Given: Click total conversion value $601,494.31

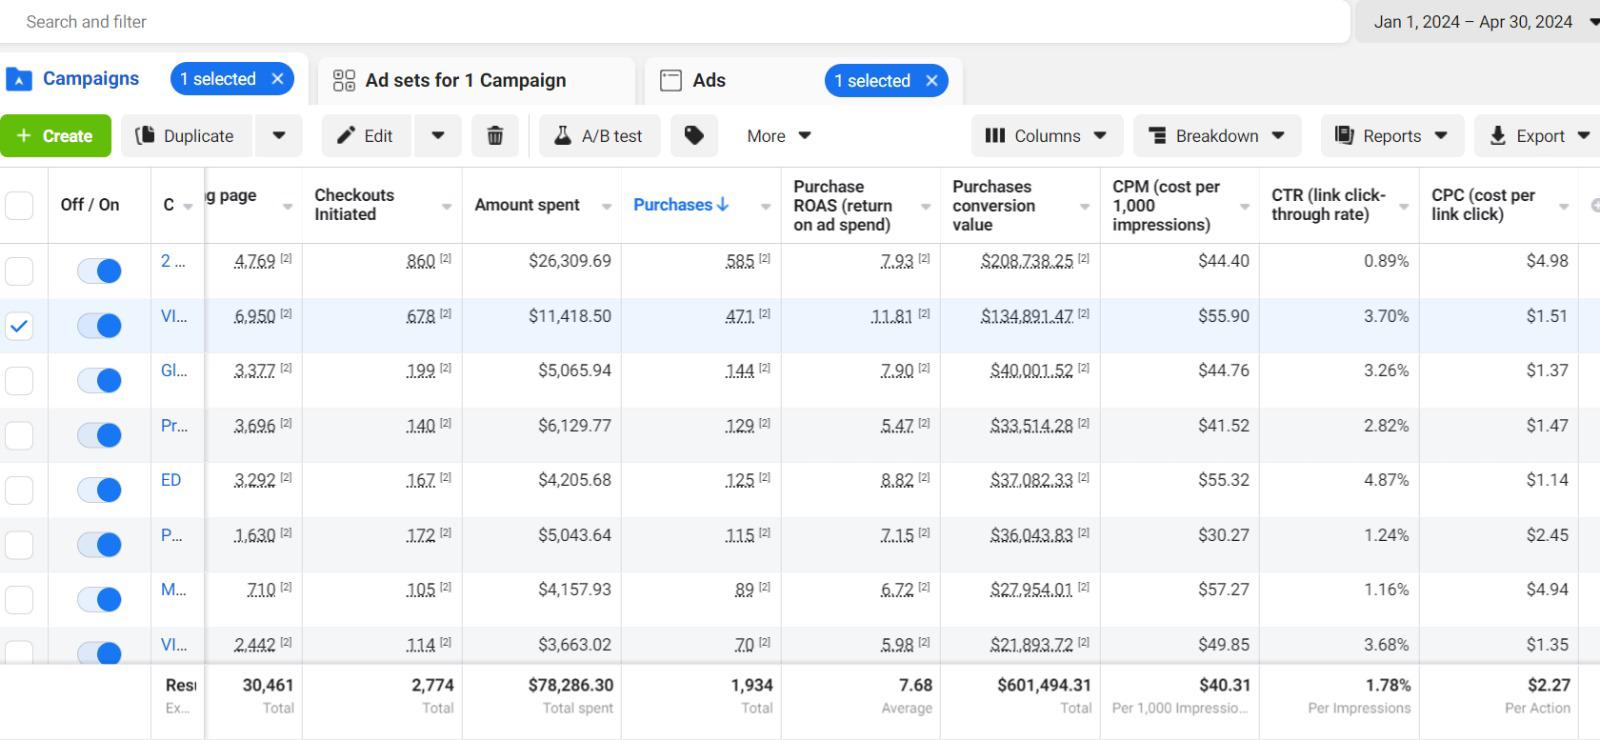Looking at the screenshot, I should (1044, 685).
